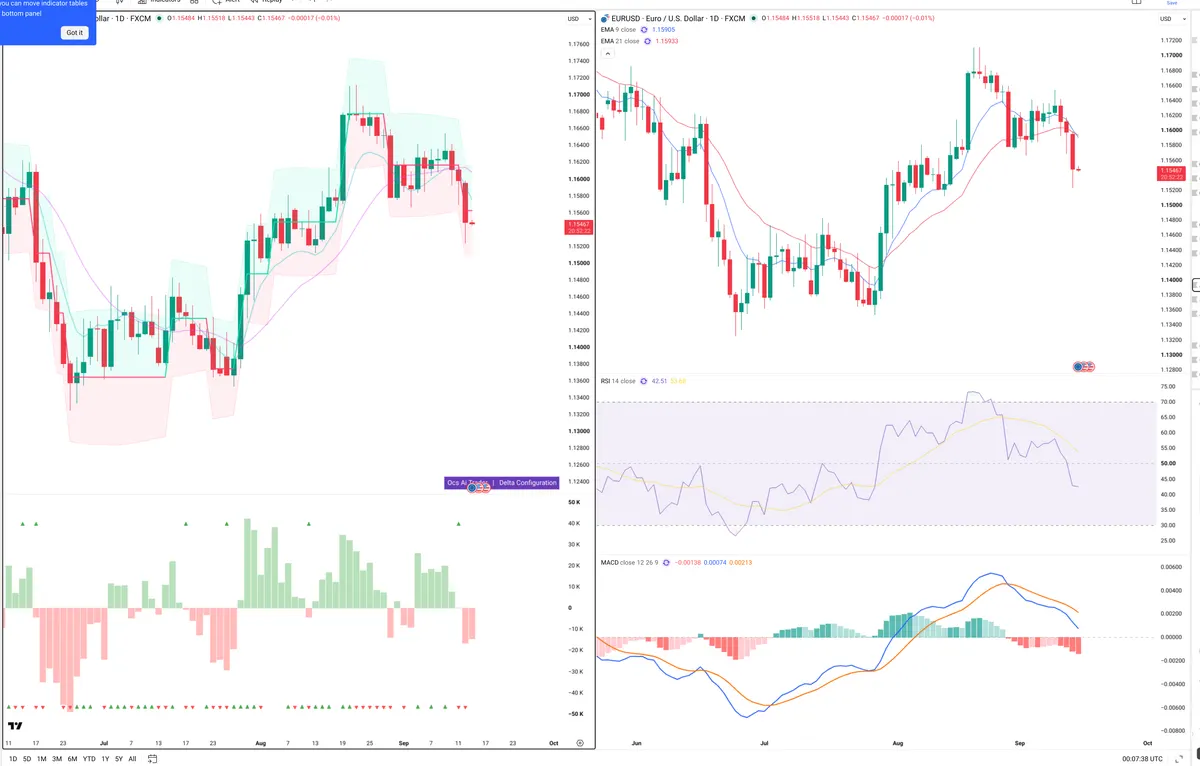The image size is (1200, 766).
Task: Select the YTD time range
Action: click(89, 759)
